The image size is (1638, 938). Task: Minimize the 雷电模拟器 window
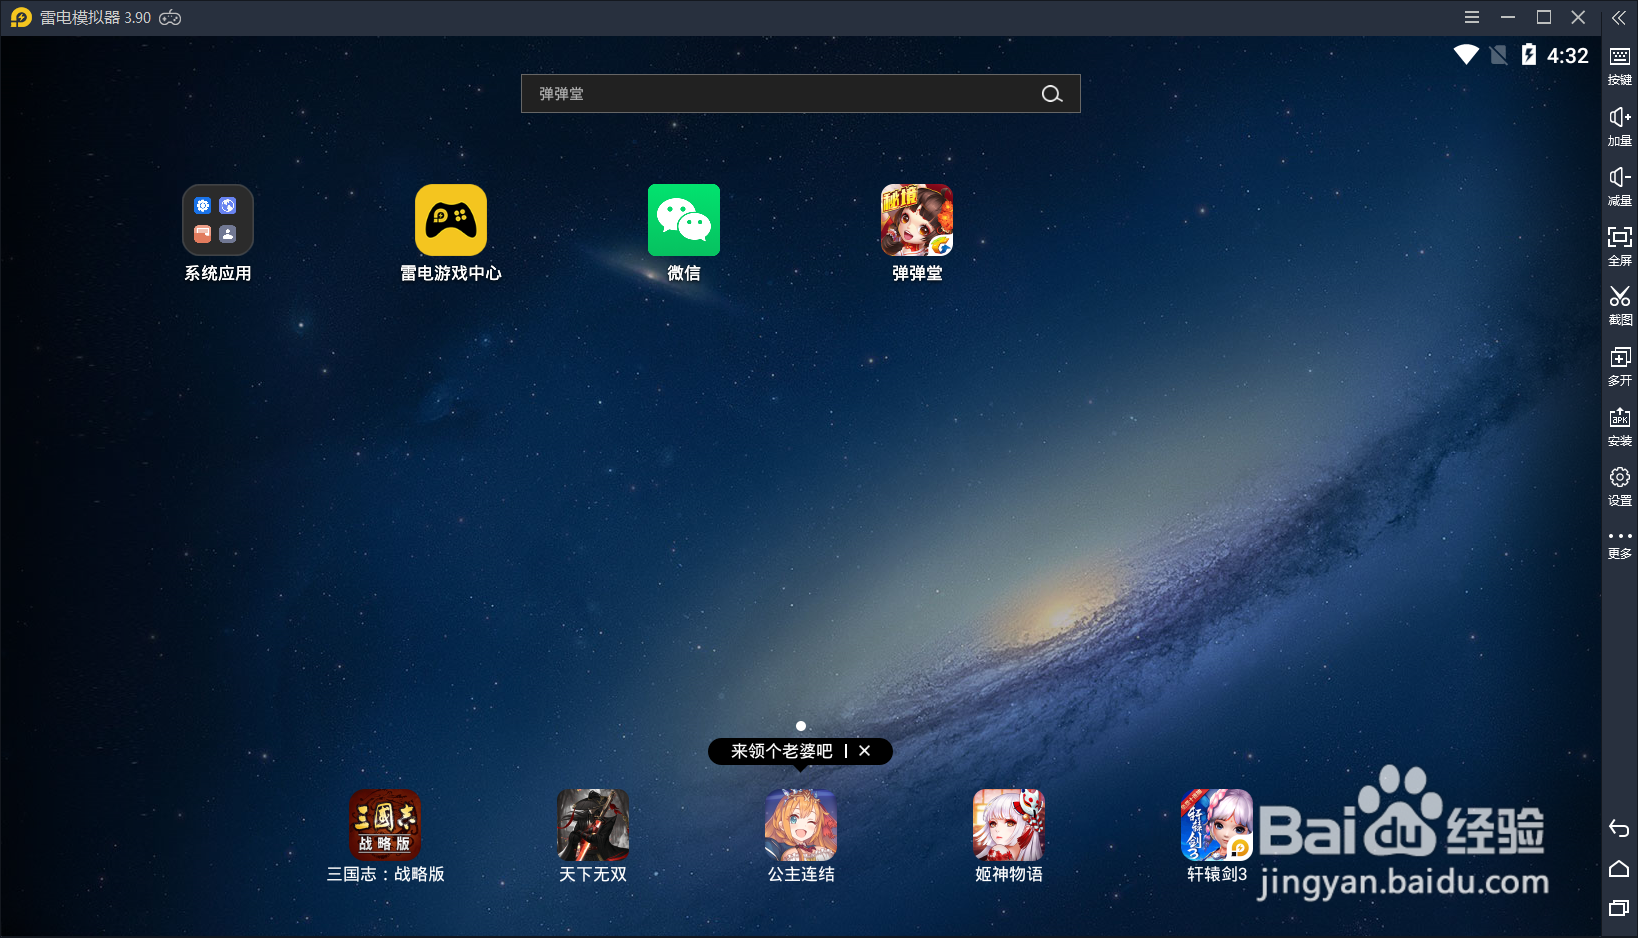(x=1508, y=17)
